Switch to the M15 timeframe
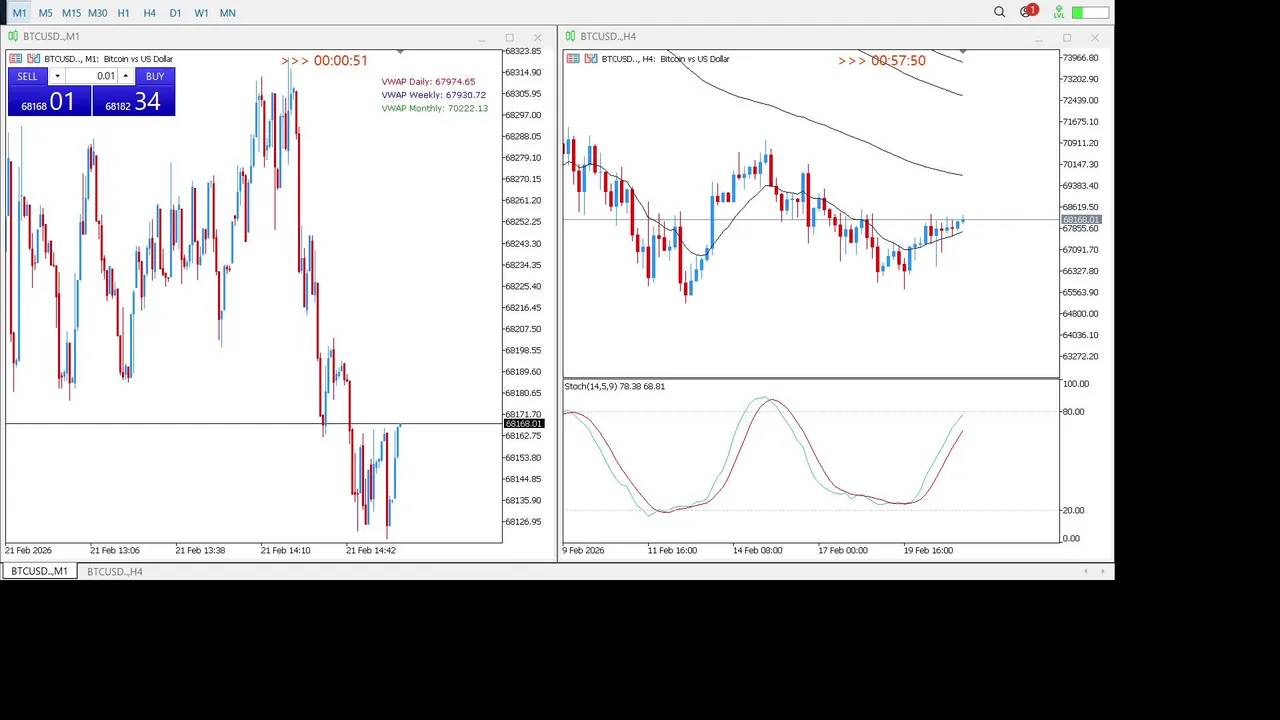Viewport: 1280px width, 720px height. (71, 13)
